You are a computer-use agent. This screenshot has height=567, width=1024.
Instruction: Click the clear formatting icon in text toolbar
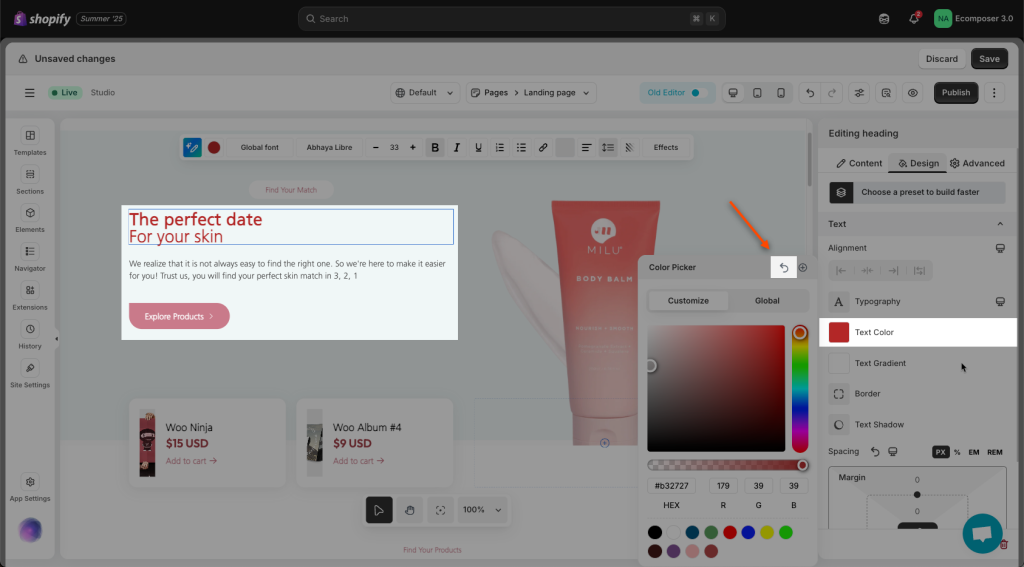pyautogui.click(x=630, y=148)
